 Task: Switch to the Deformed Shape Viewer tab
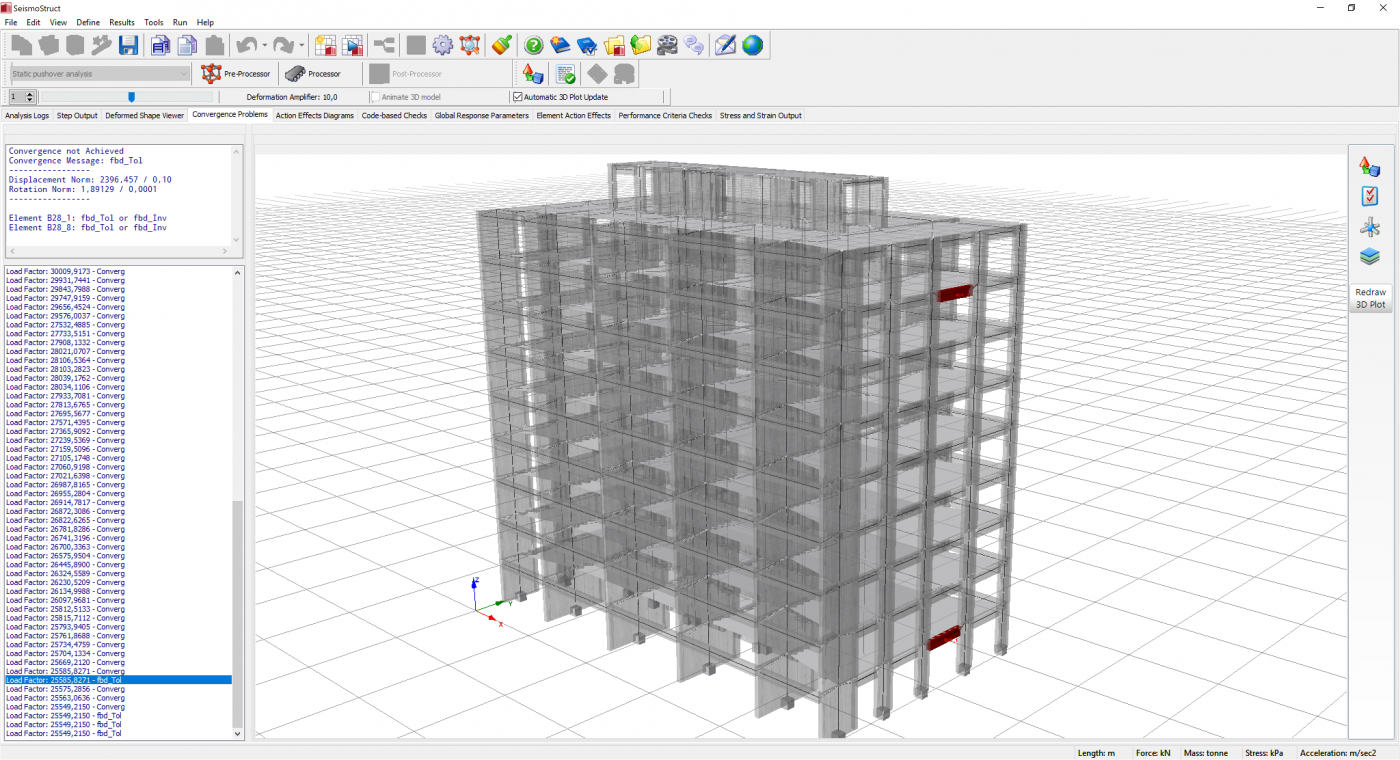[145, 116]
